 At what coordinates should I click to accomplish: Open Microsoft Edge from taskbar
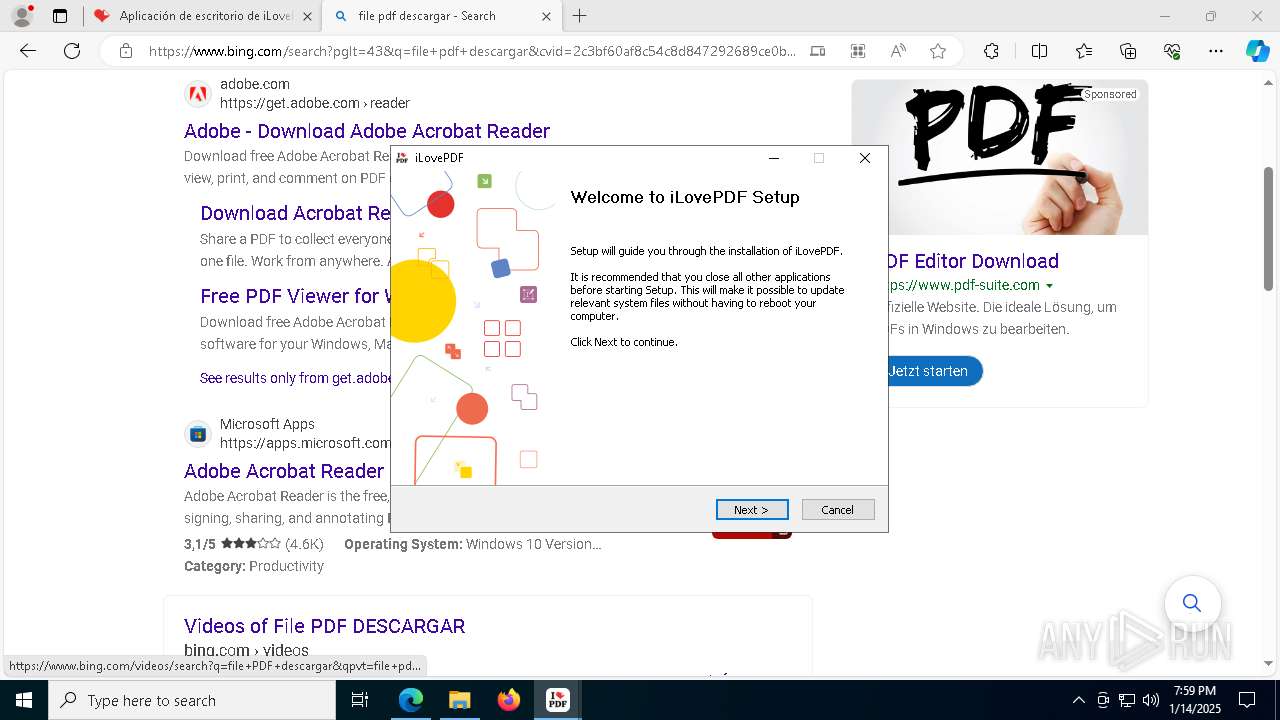pos(411,700)
